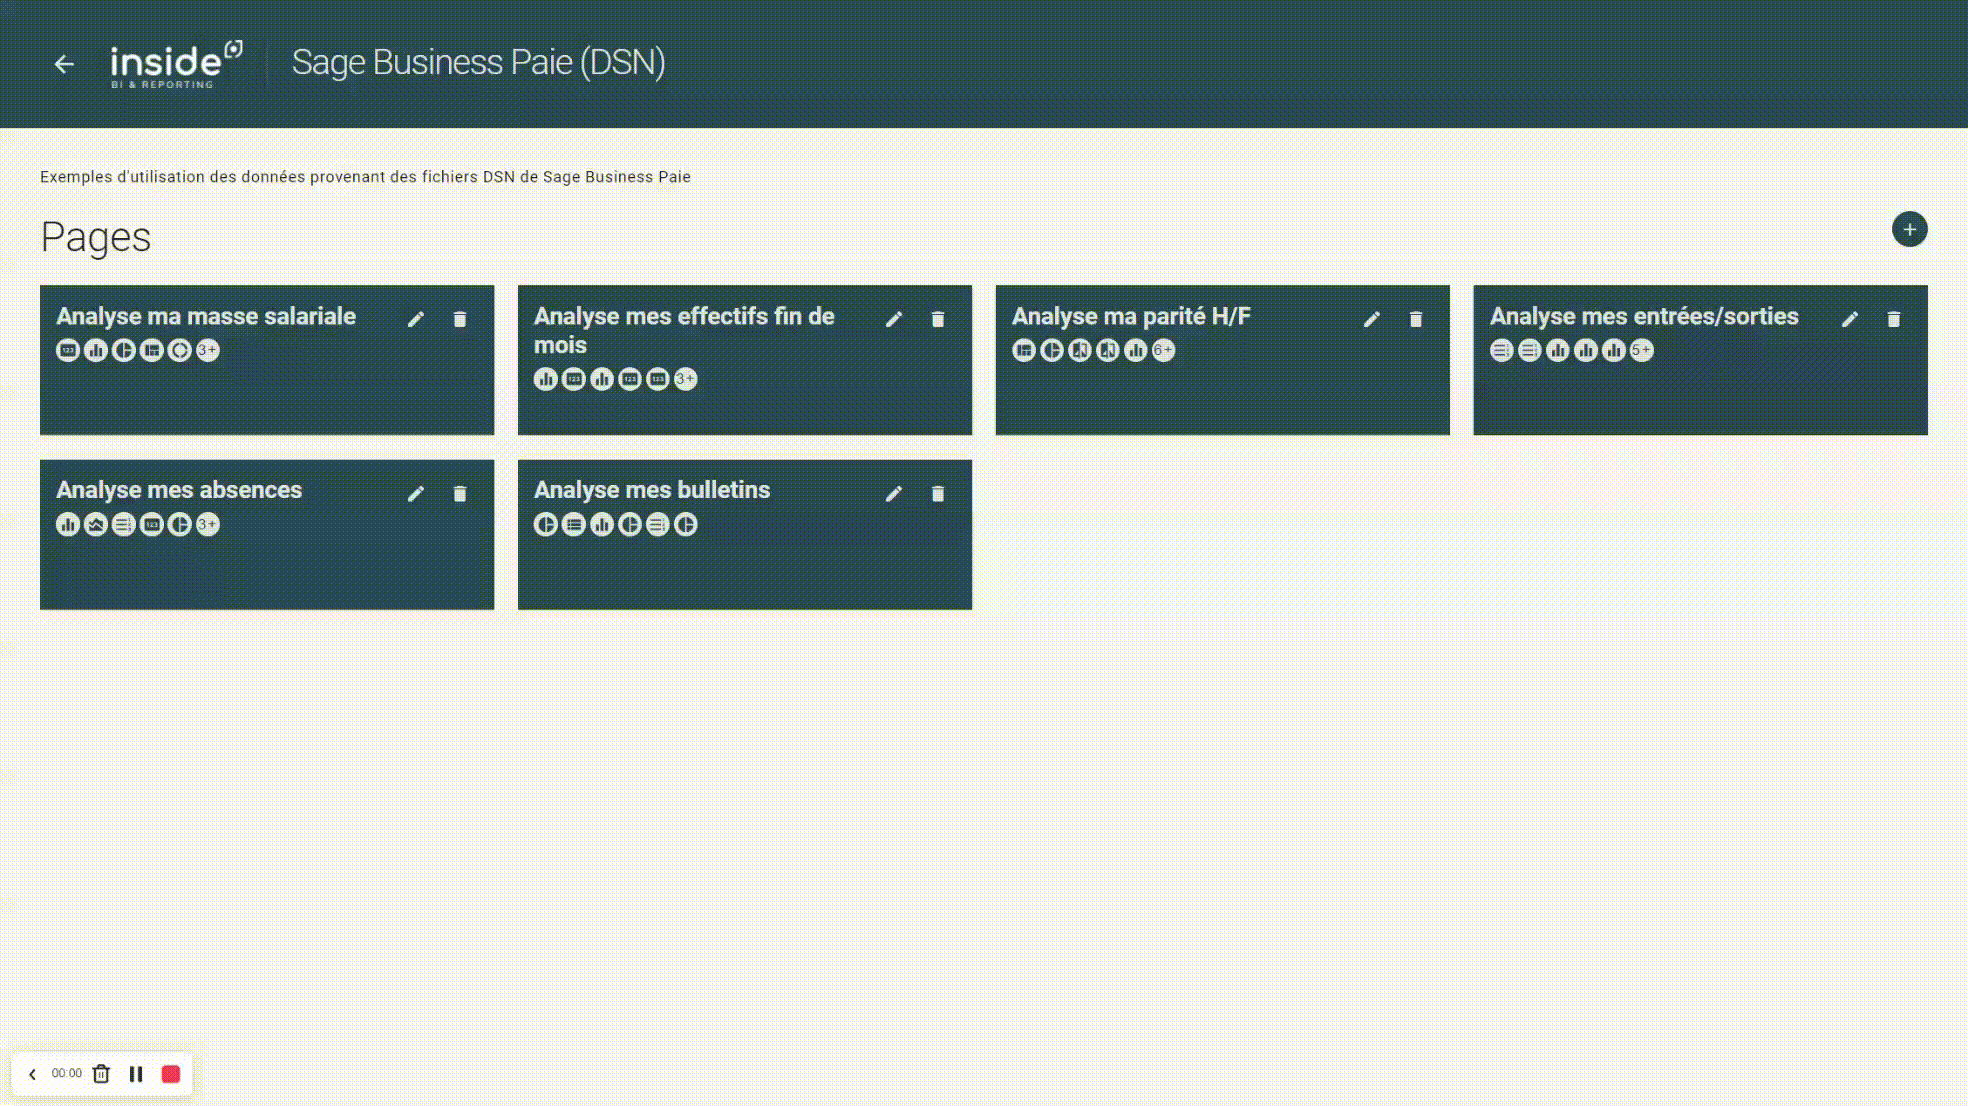The image size is (1968, 1106).
Task: Edit the Analyse mes bulletins page
Action: pyautogui.click(x=894, y=494)
